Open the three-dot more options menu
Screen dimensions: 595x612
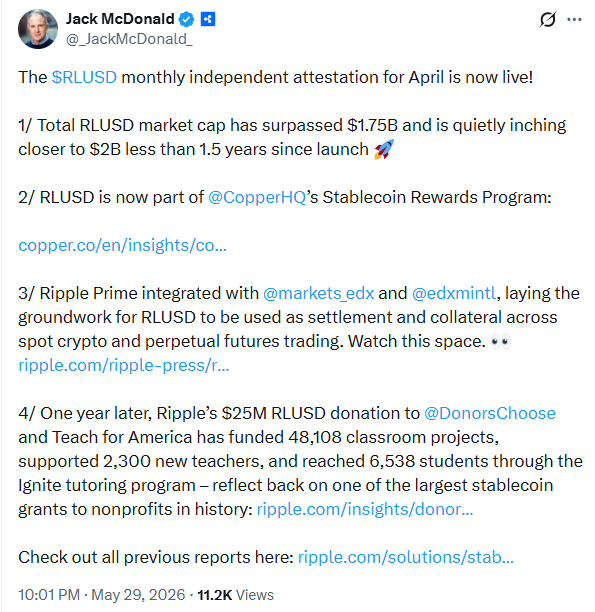pyautogui.click(x=574, y=20)
